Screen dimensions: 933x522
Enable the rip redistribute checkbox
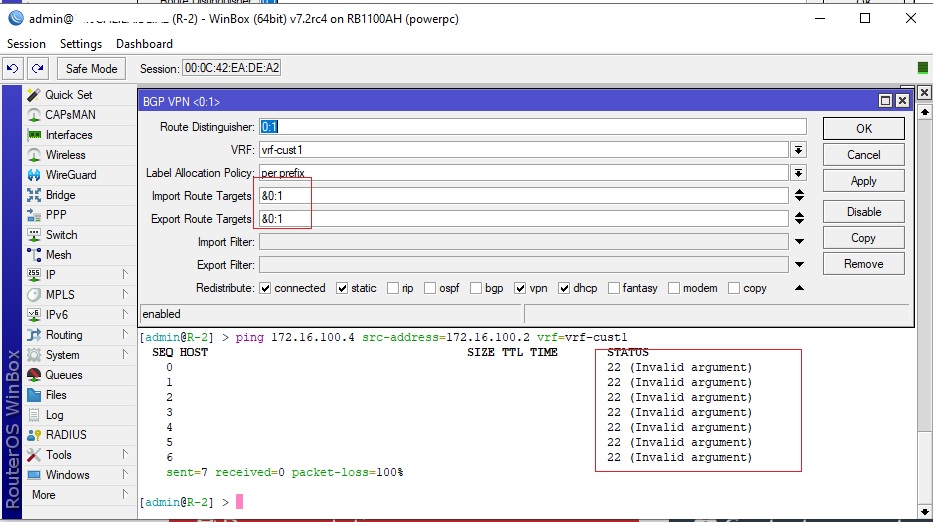pos(393,288)
